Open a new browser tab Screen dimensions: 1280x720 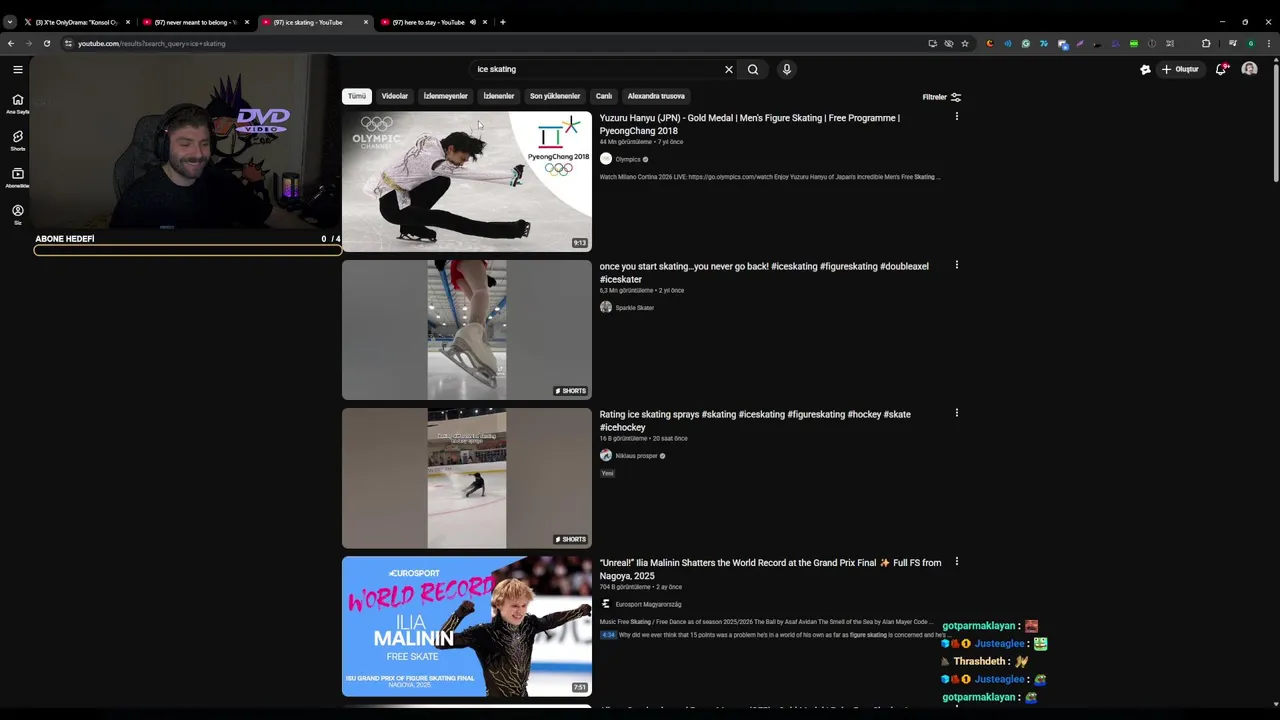tap(503, 22)
